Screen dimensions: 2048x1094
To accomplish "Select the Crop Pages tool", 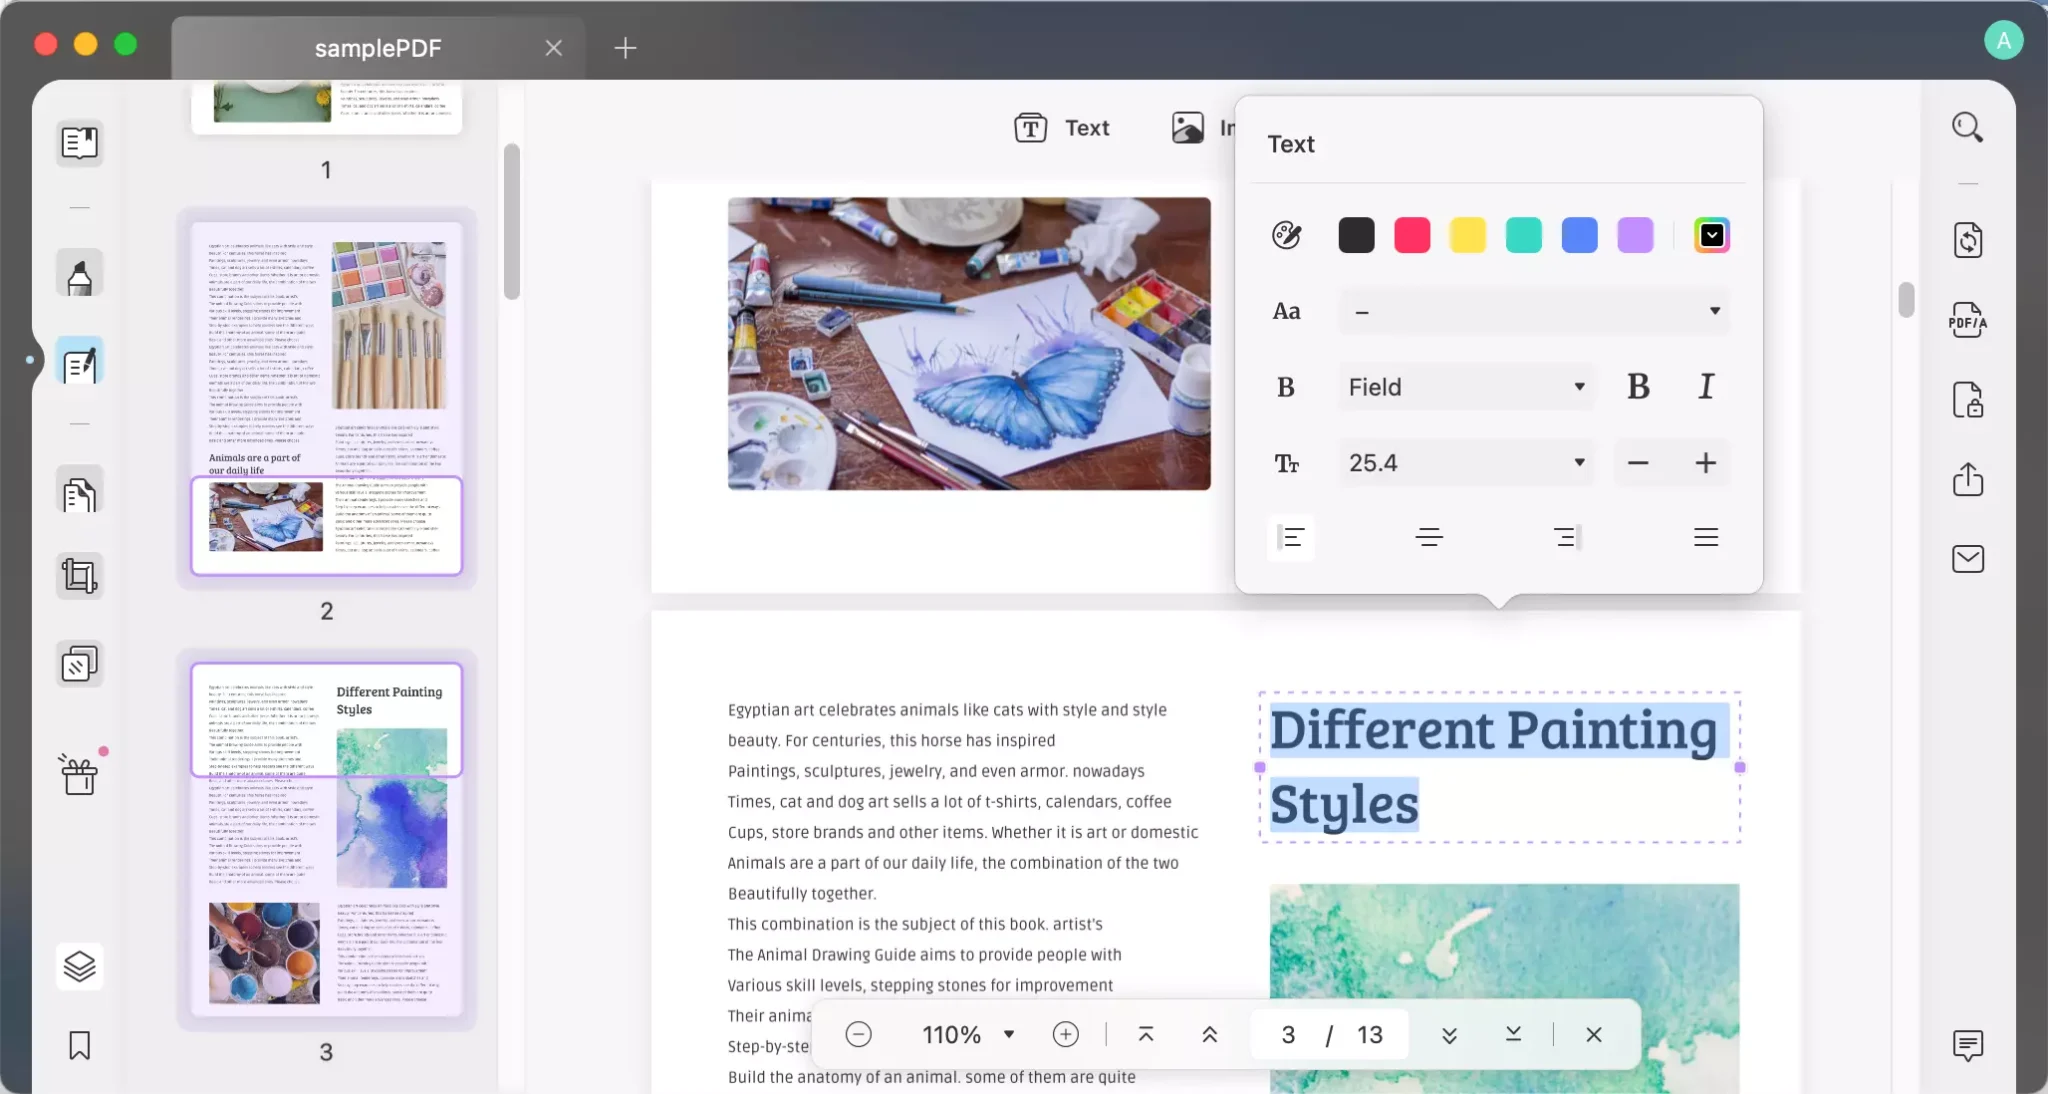I will click(79, 576).
